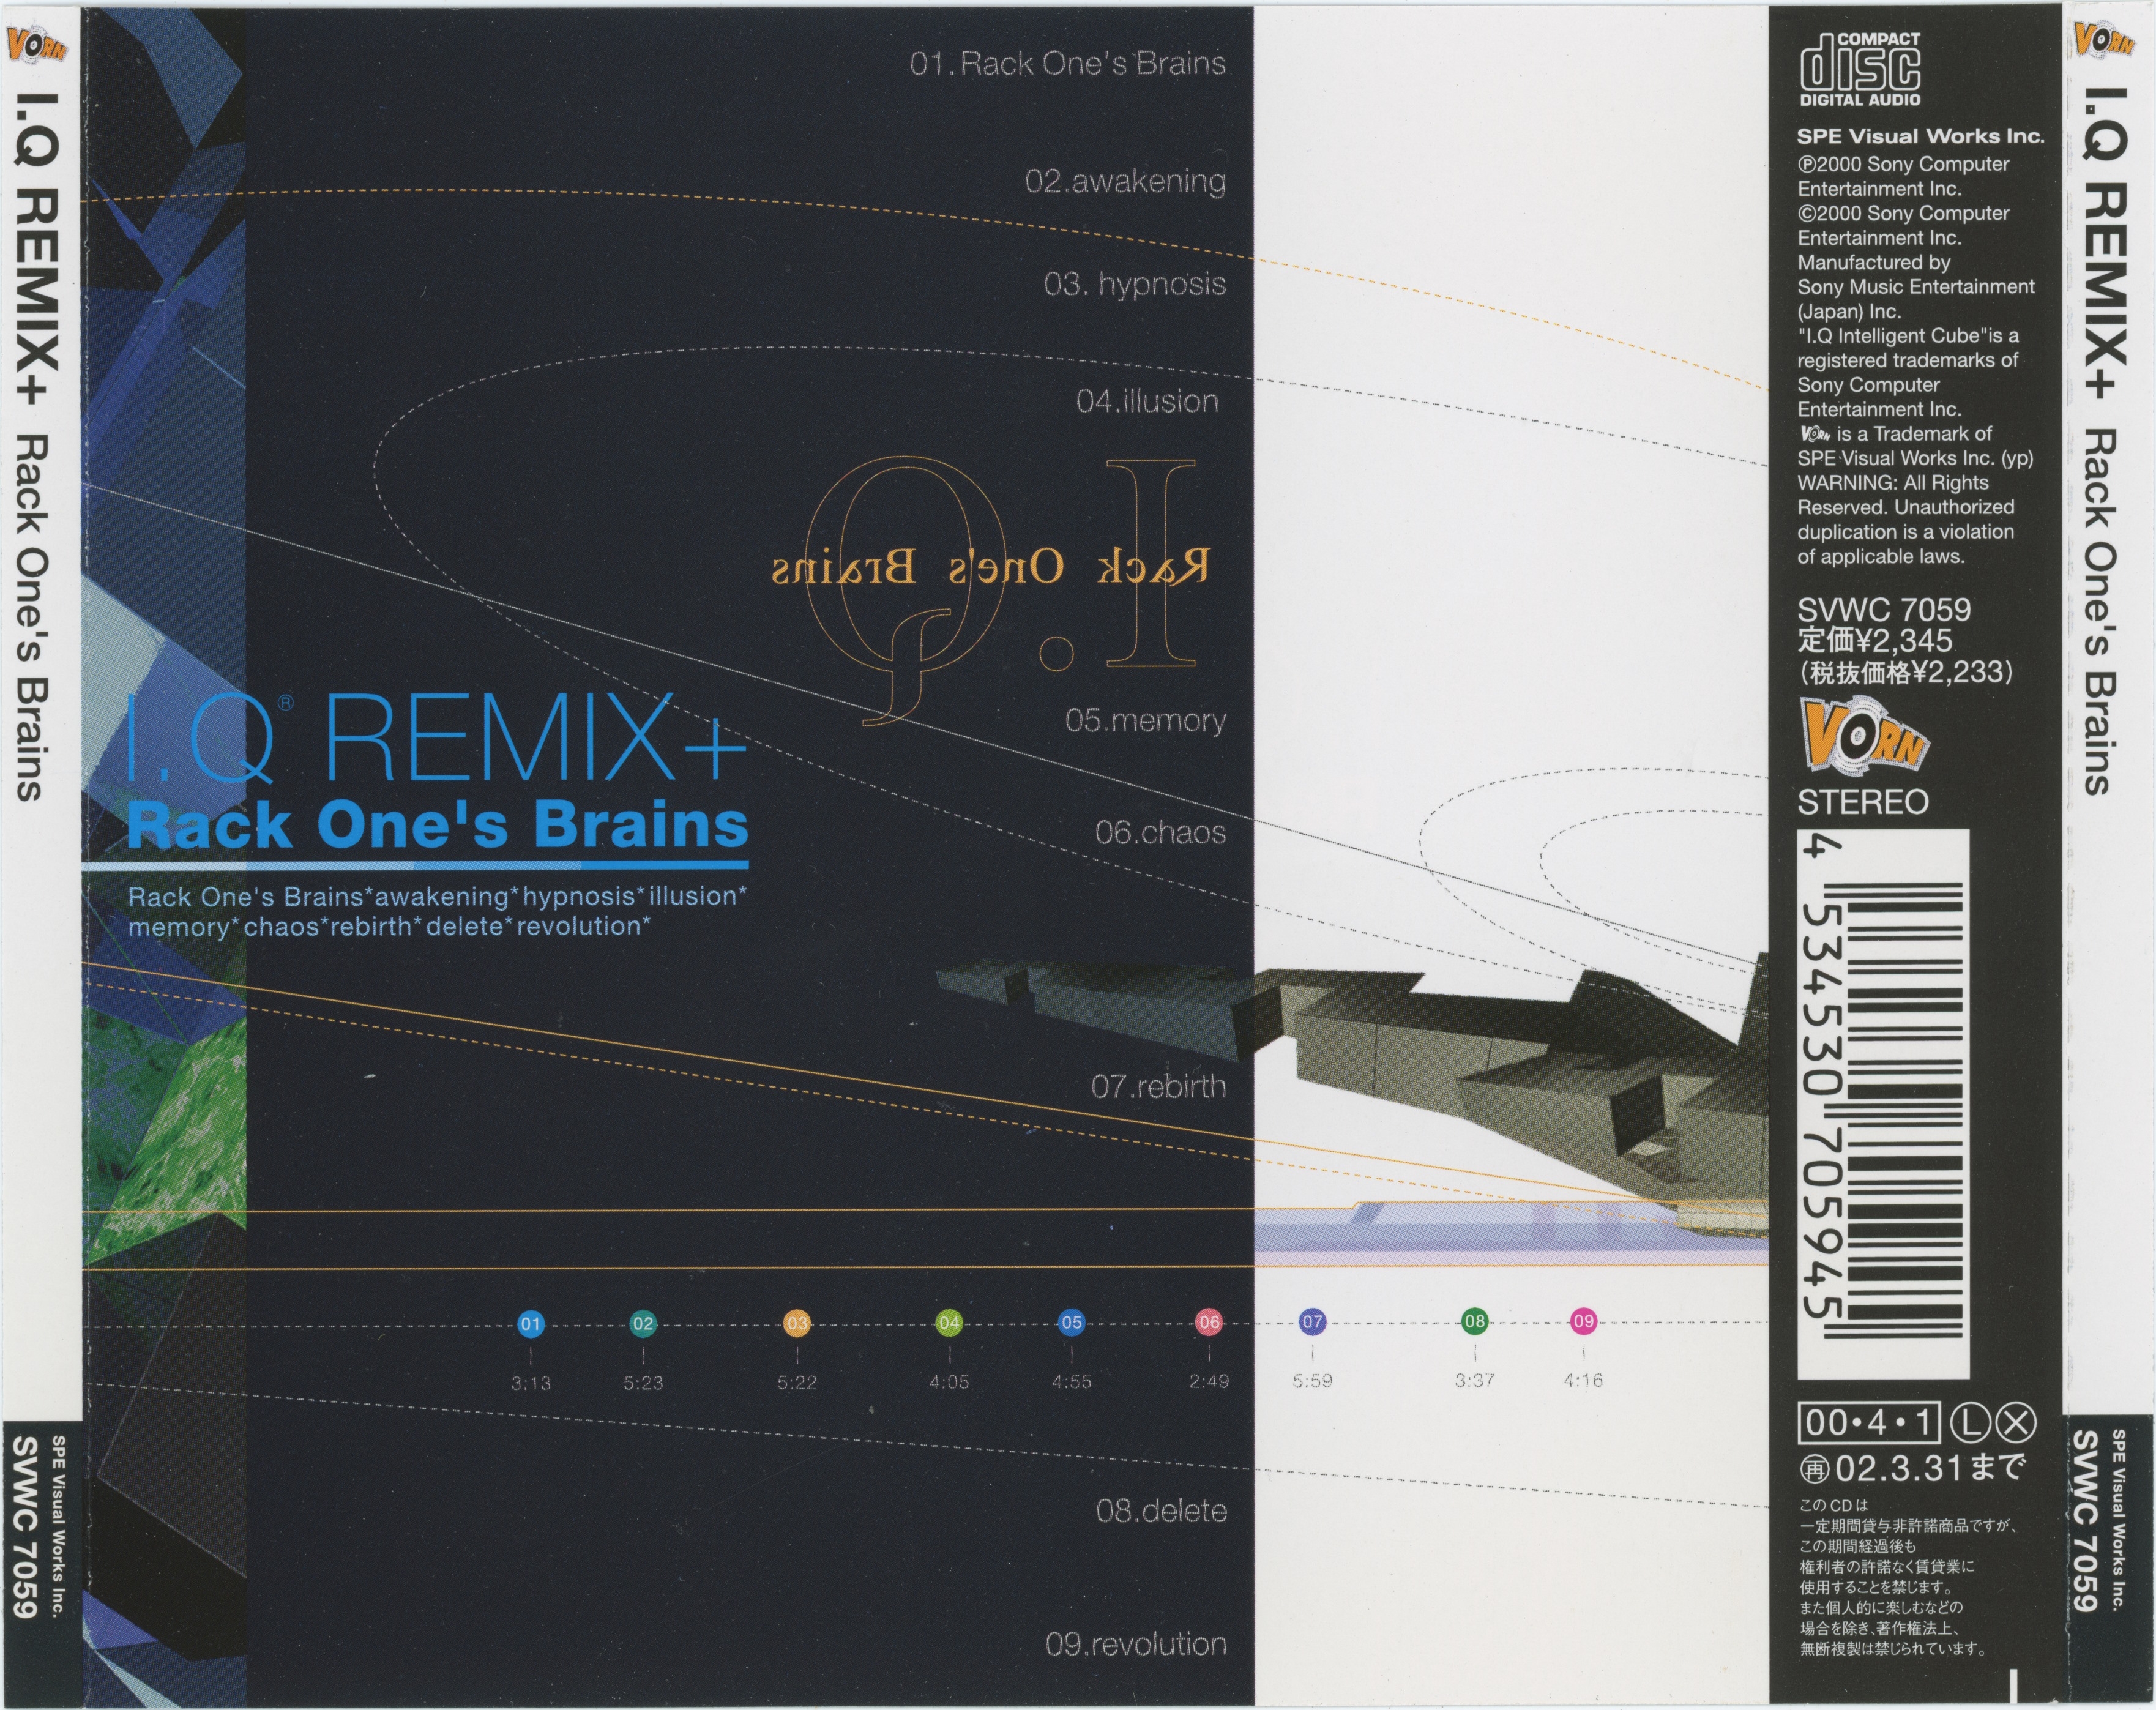Click track title 07.rebirth
Image resolution: width=2156 pixels, height=1710 pixels.
point(1158,1086)
